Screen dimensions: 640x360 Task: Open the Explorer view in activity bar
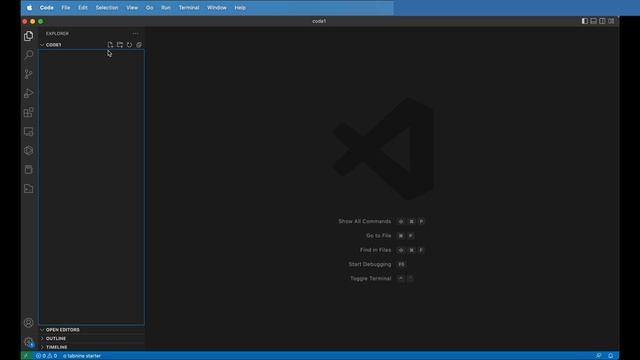(29, 36)
